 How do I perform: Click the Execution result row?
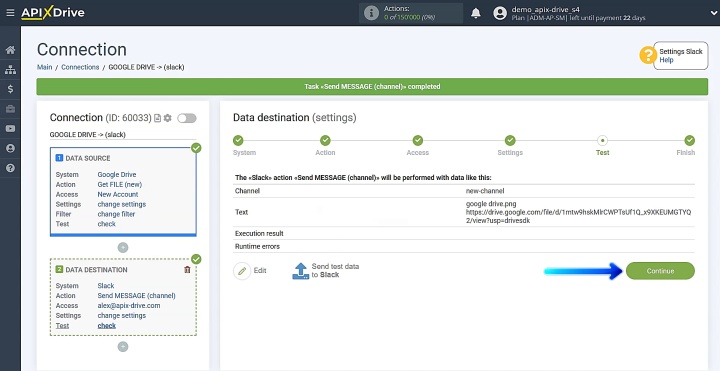click(464, 233)
